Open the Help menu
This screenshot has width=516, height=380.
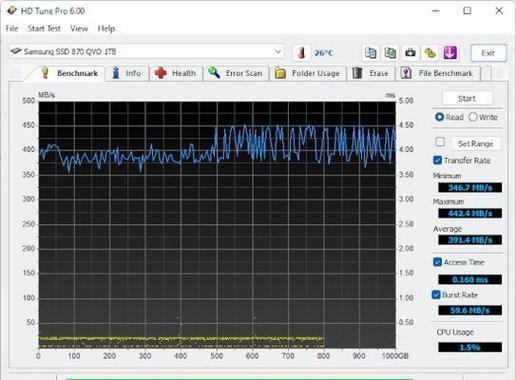point(106,29)
